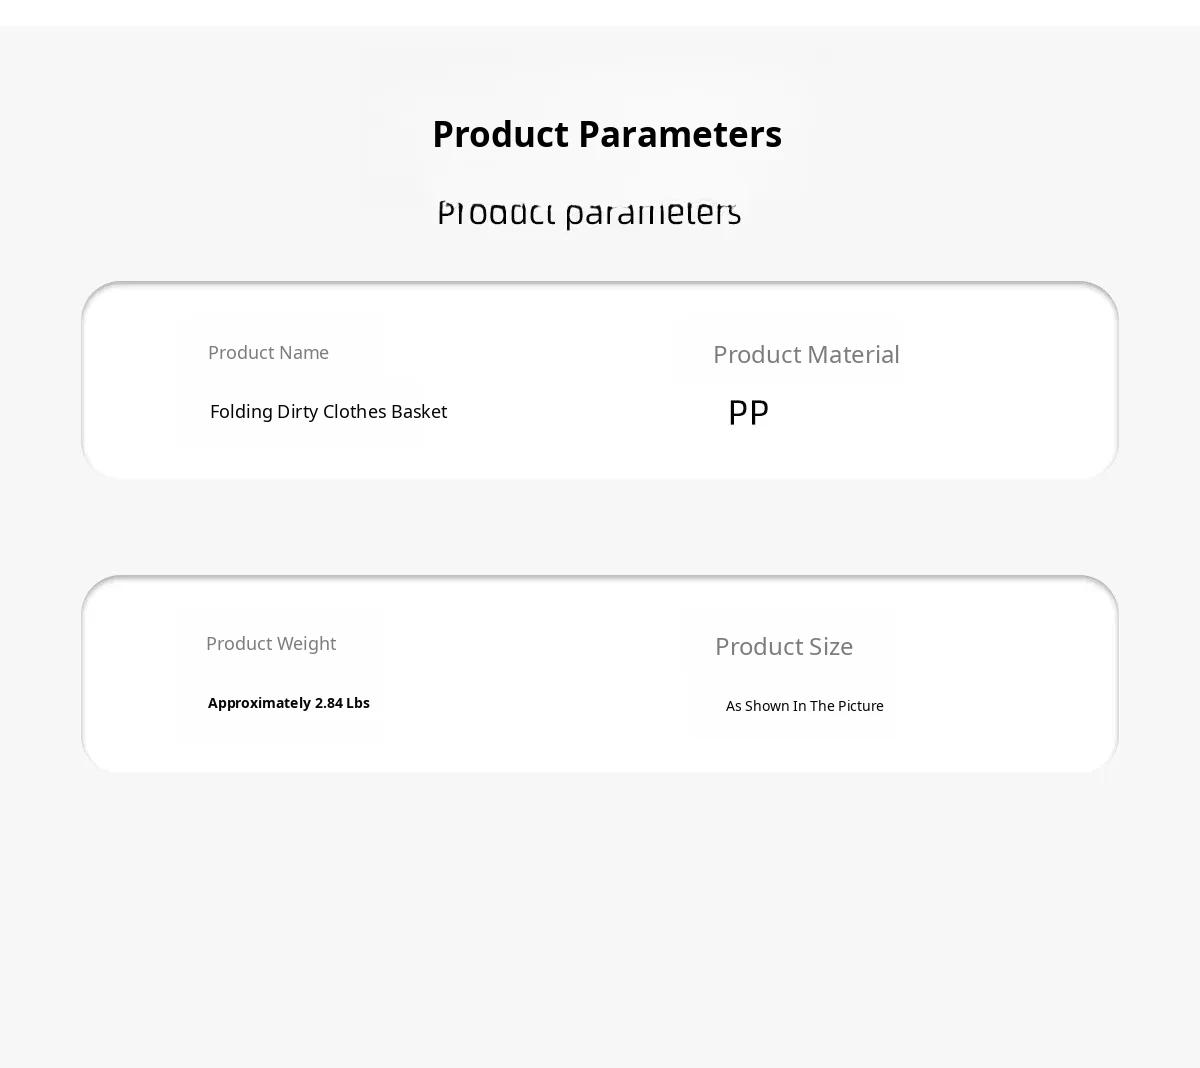
Task: Click the word Approximately in the weight value
Action: tap(259, 703)
